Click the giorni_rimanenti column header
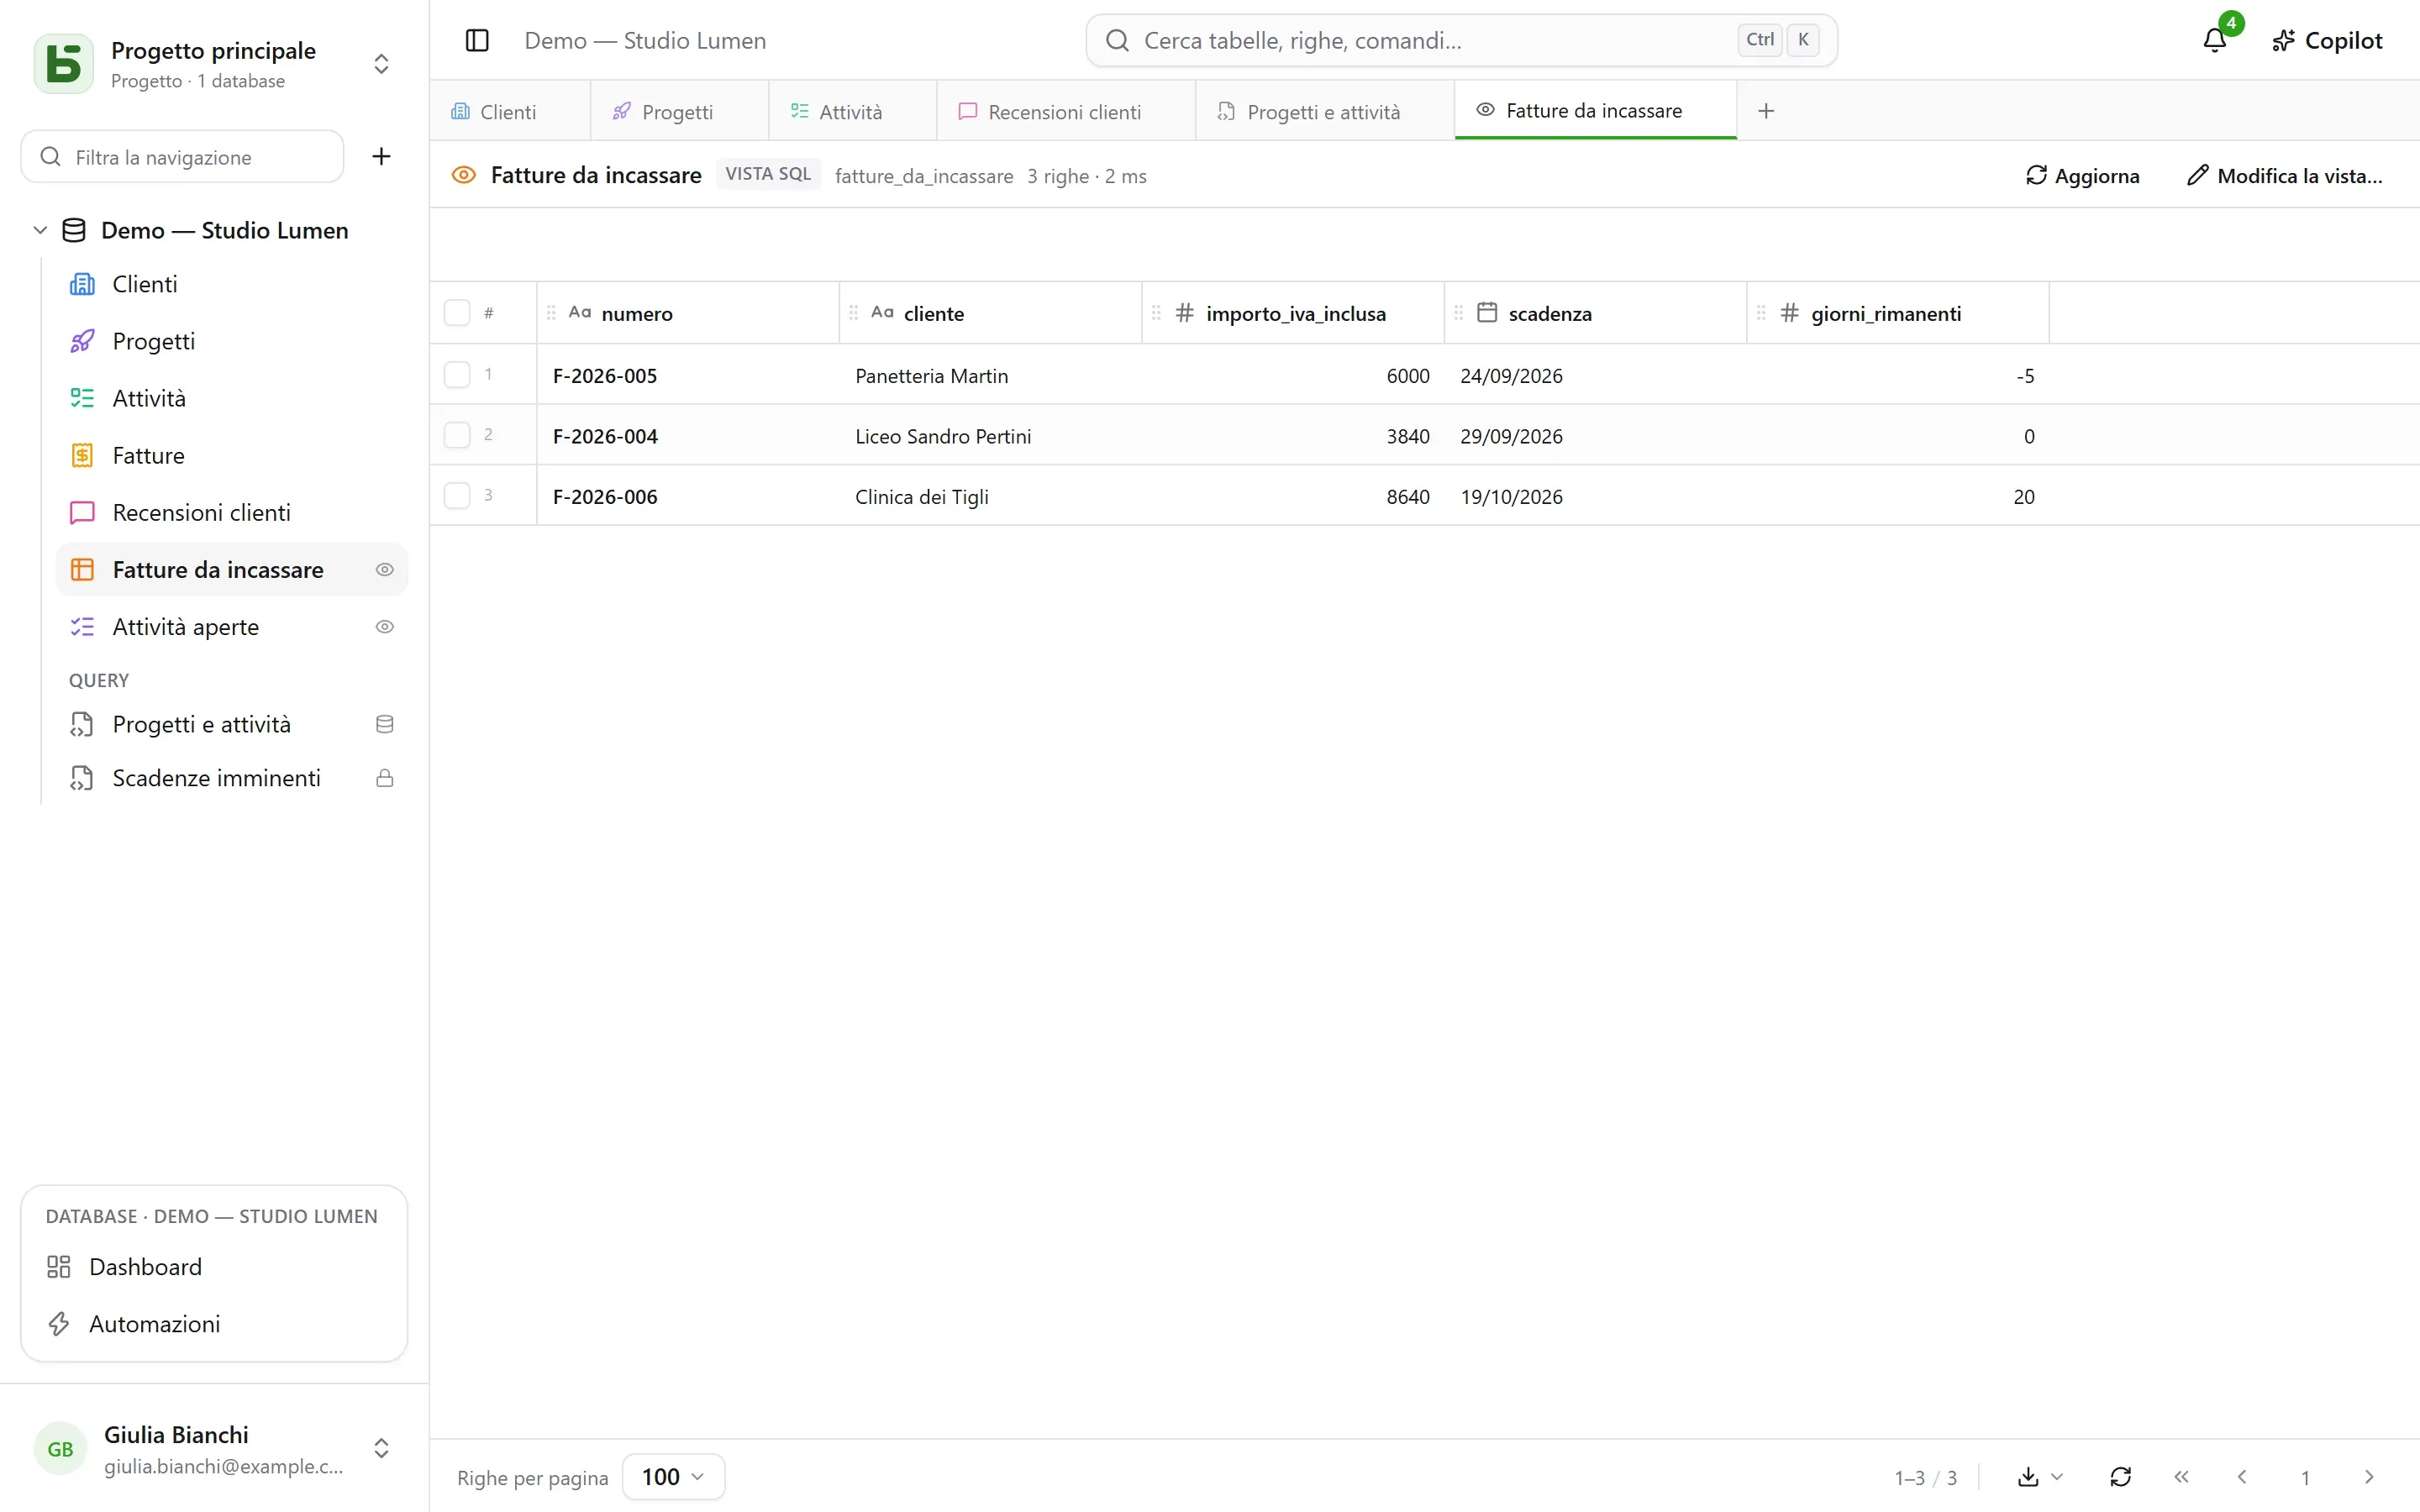Image resolution: width=2420 pixels, height=1512 pixels. pyautogui.click(x=1897, y=313)
